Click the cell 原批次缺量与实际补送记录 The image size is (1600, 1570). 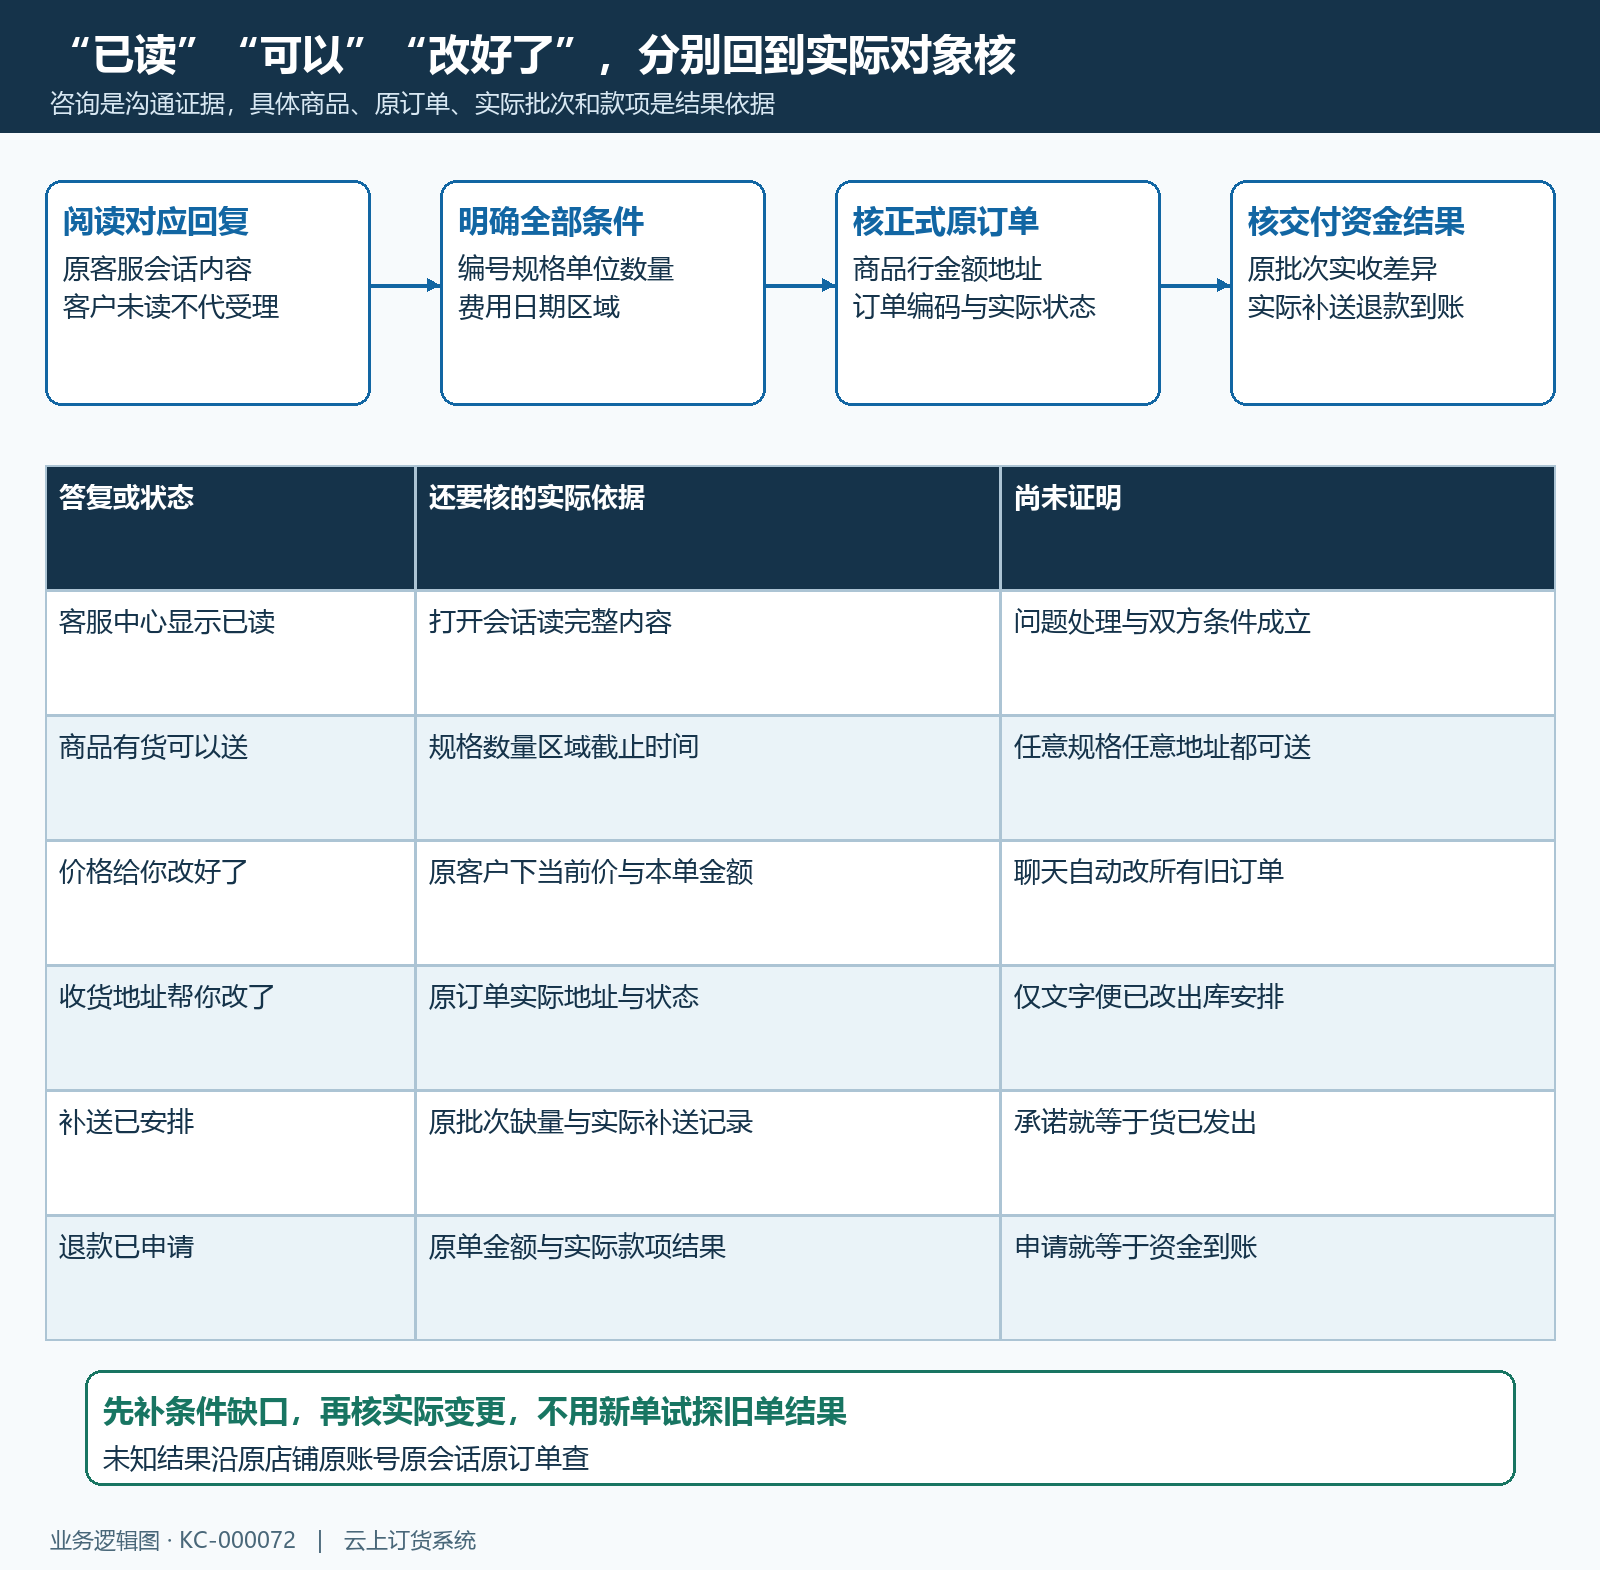(708, 1153)
